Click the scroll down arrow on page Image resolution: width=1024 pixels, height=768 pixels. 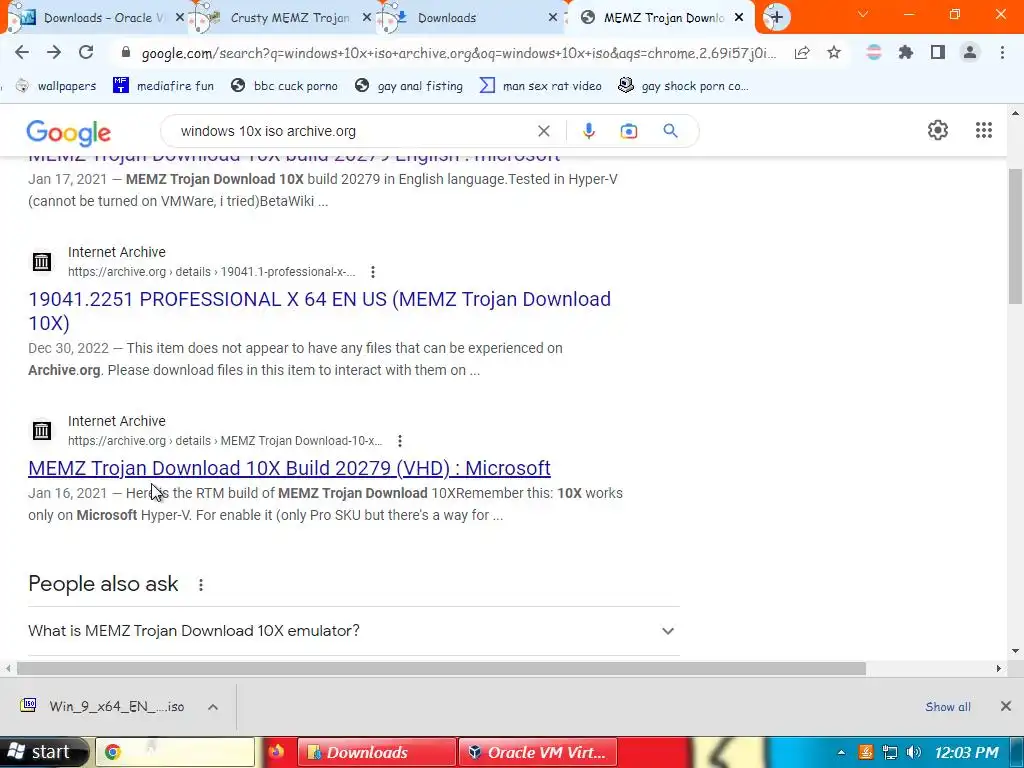point(1015,650)
